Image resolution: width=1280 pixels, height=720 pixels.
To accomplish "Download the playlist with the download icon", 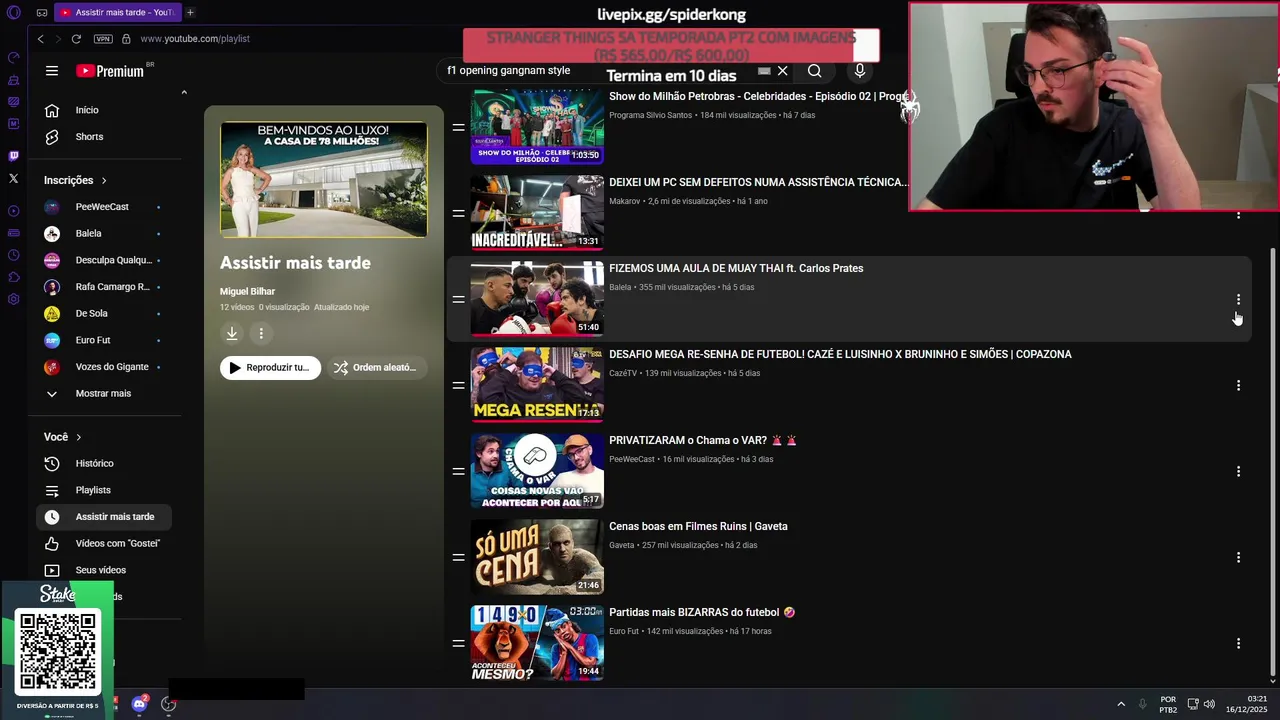I will [x=232, y=333].
